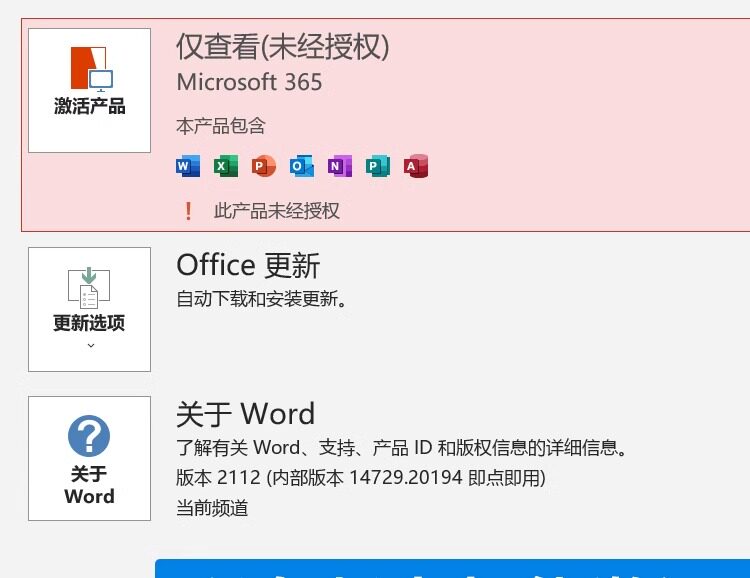This screenshot has height=578, width=750.
Task: Click the Microsoft 365 product name
Action: 249,82
